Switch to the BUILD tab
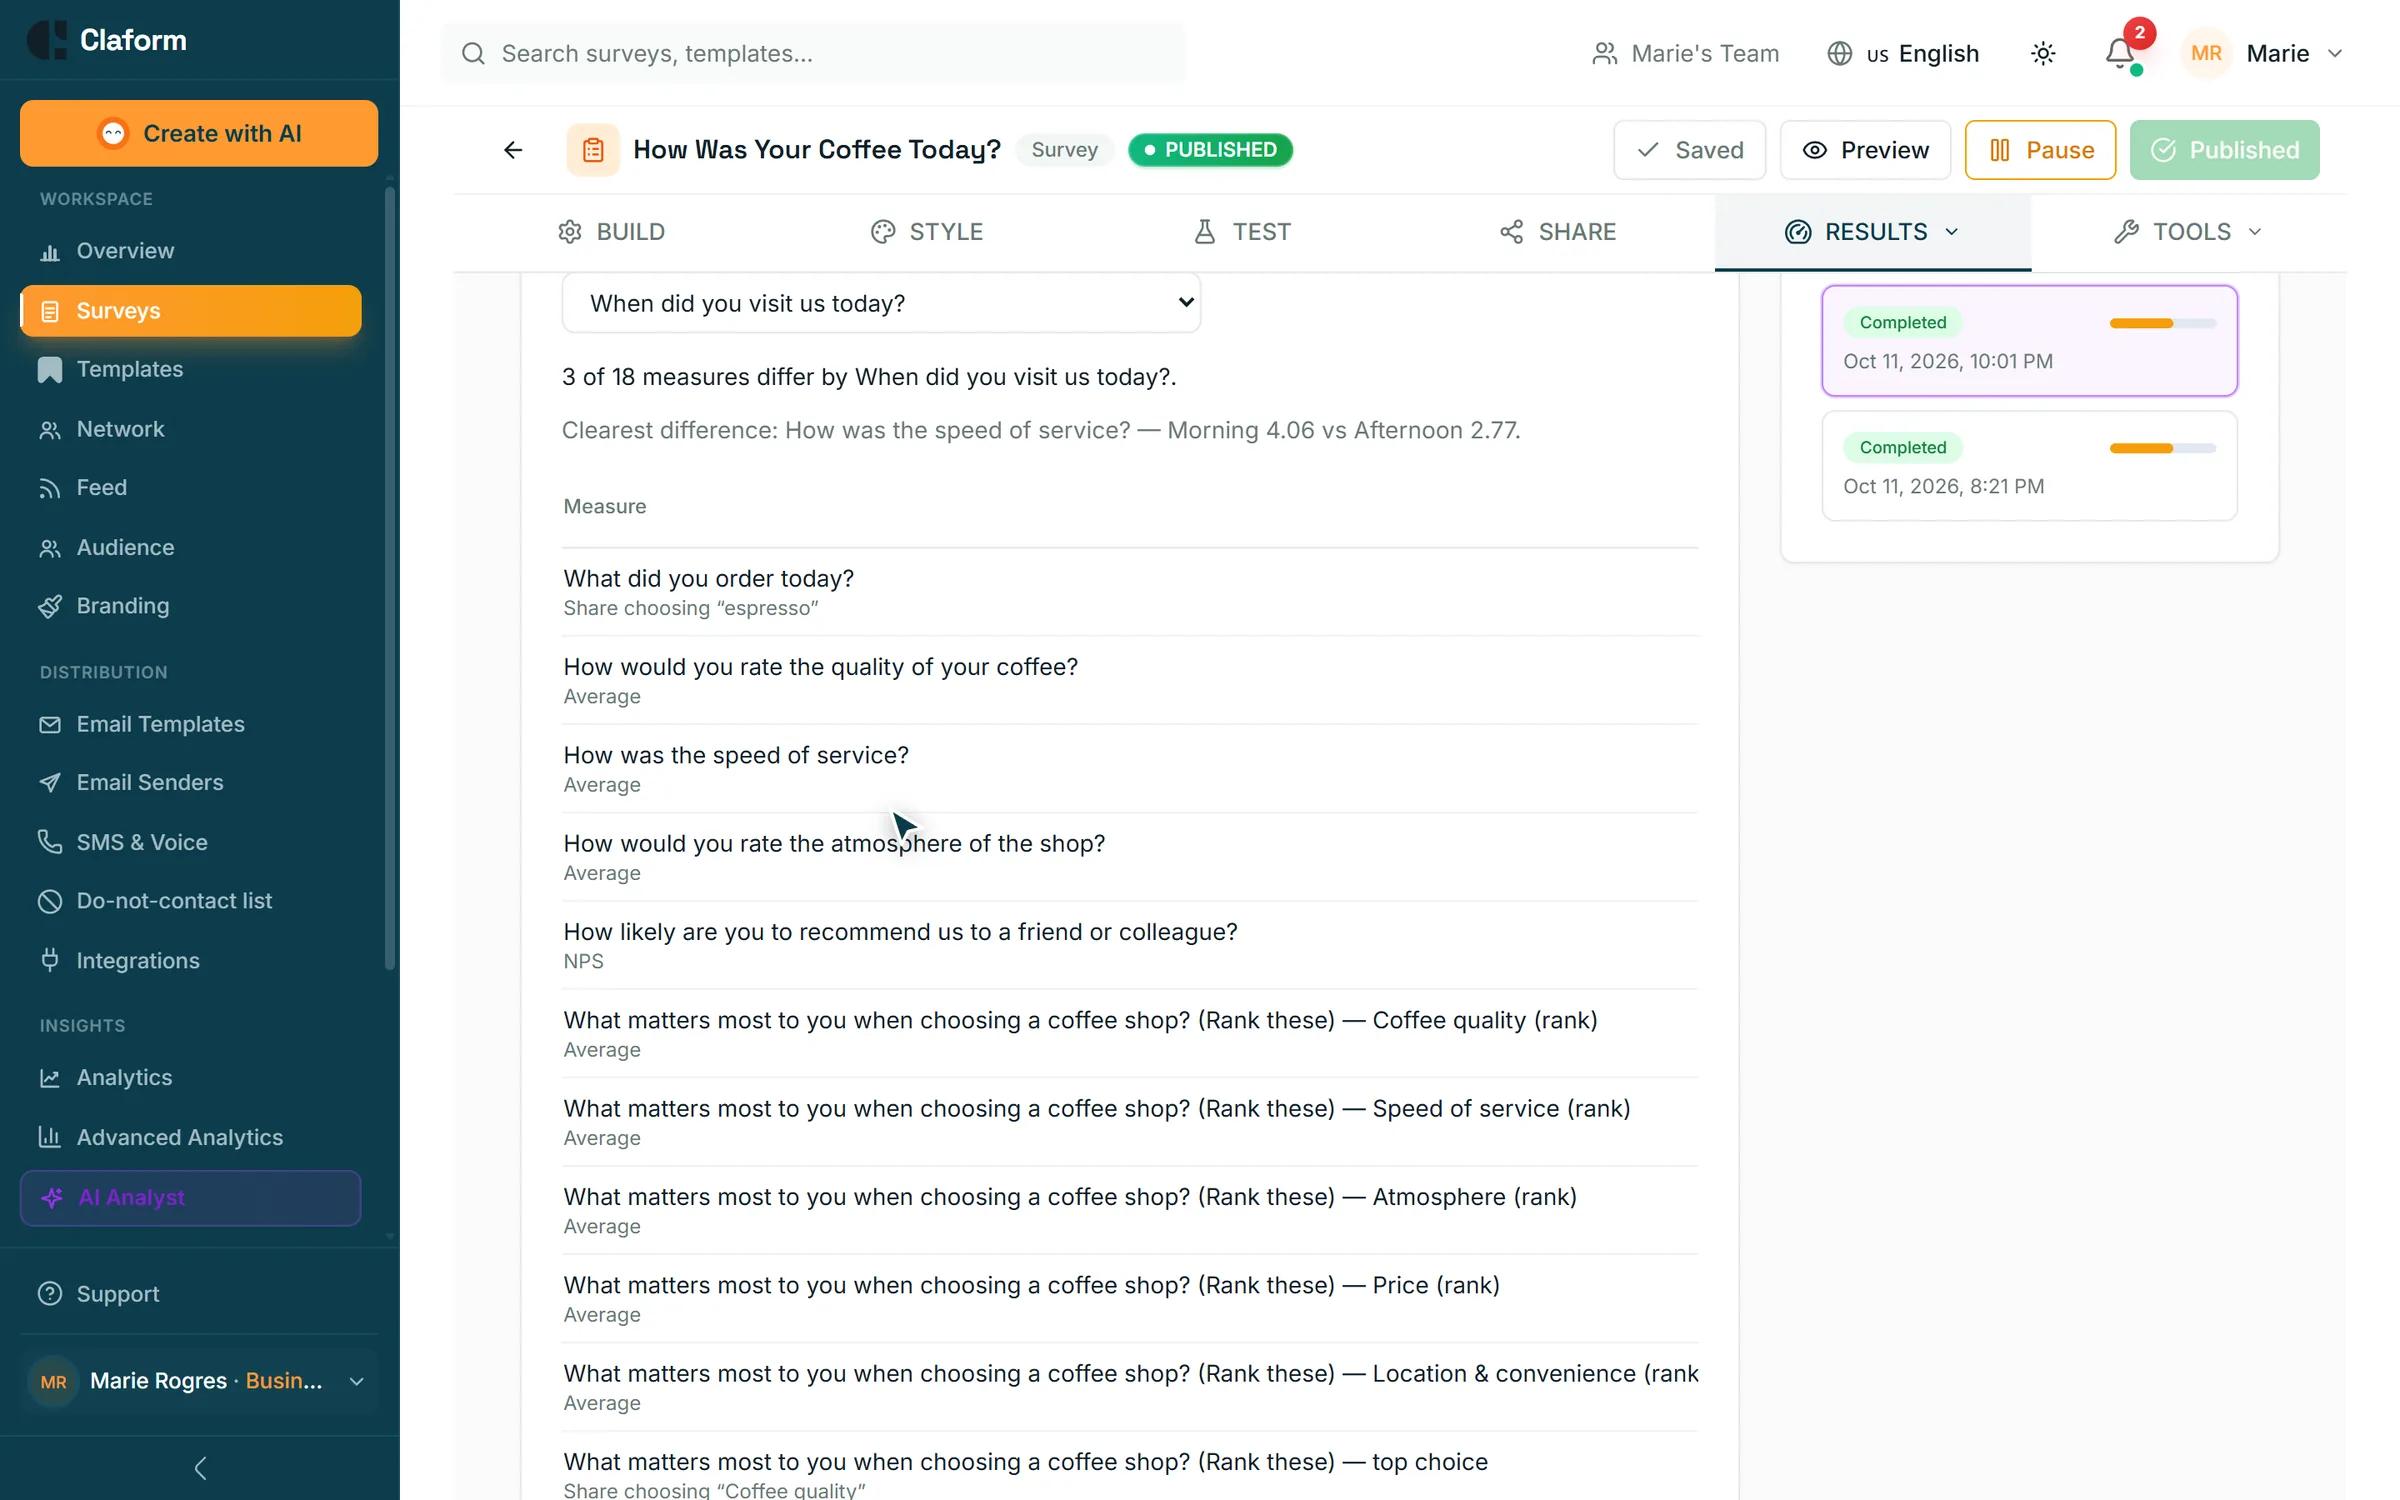 [x=611, y=232]
